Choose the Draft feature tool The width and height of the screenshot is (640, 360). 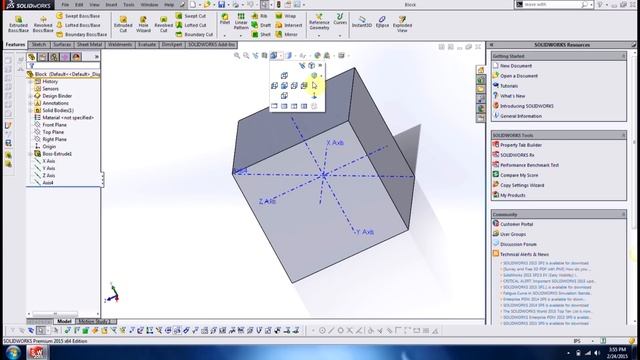tap(261, 25)
